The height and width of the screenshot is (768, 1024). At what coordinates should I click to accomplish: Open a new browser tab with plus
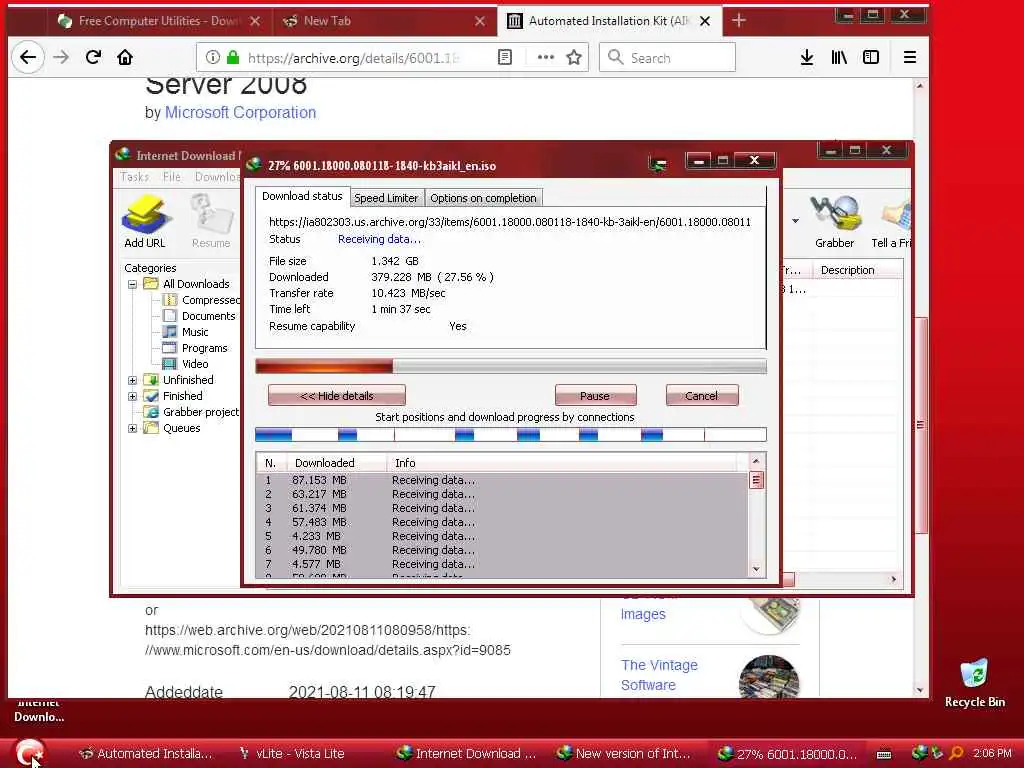pyautogui.click(x=739, y=21)
